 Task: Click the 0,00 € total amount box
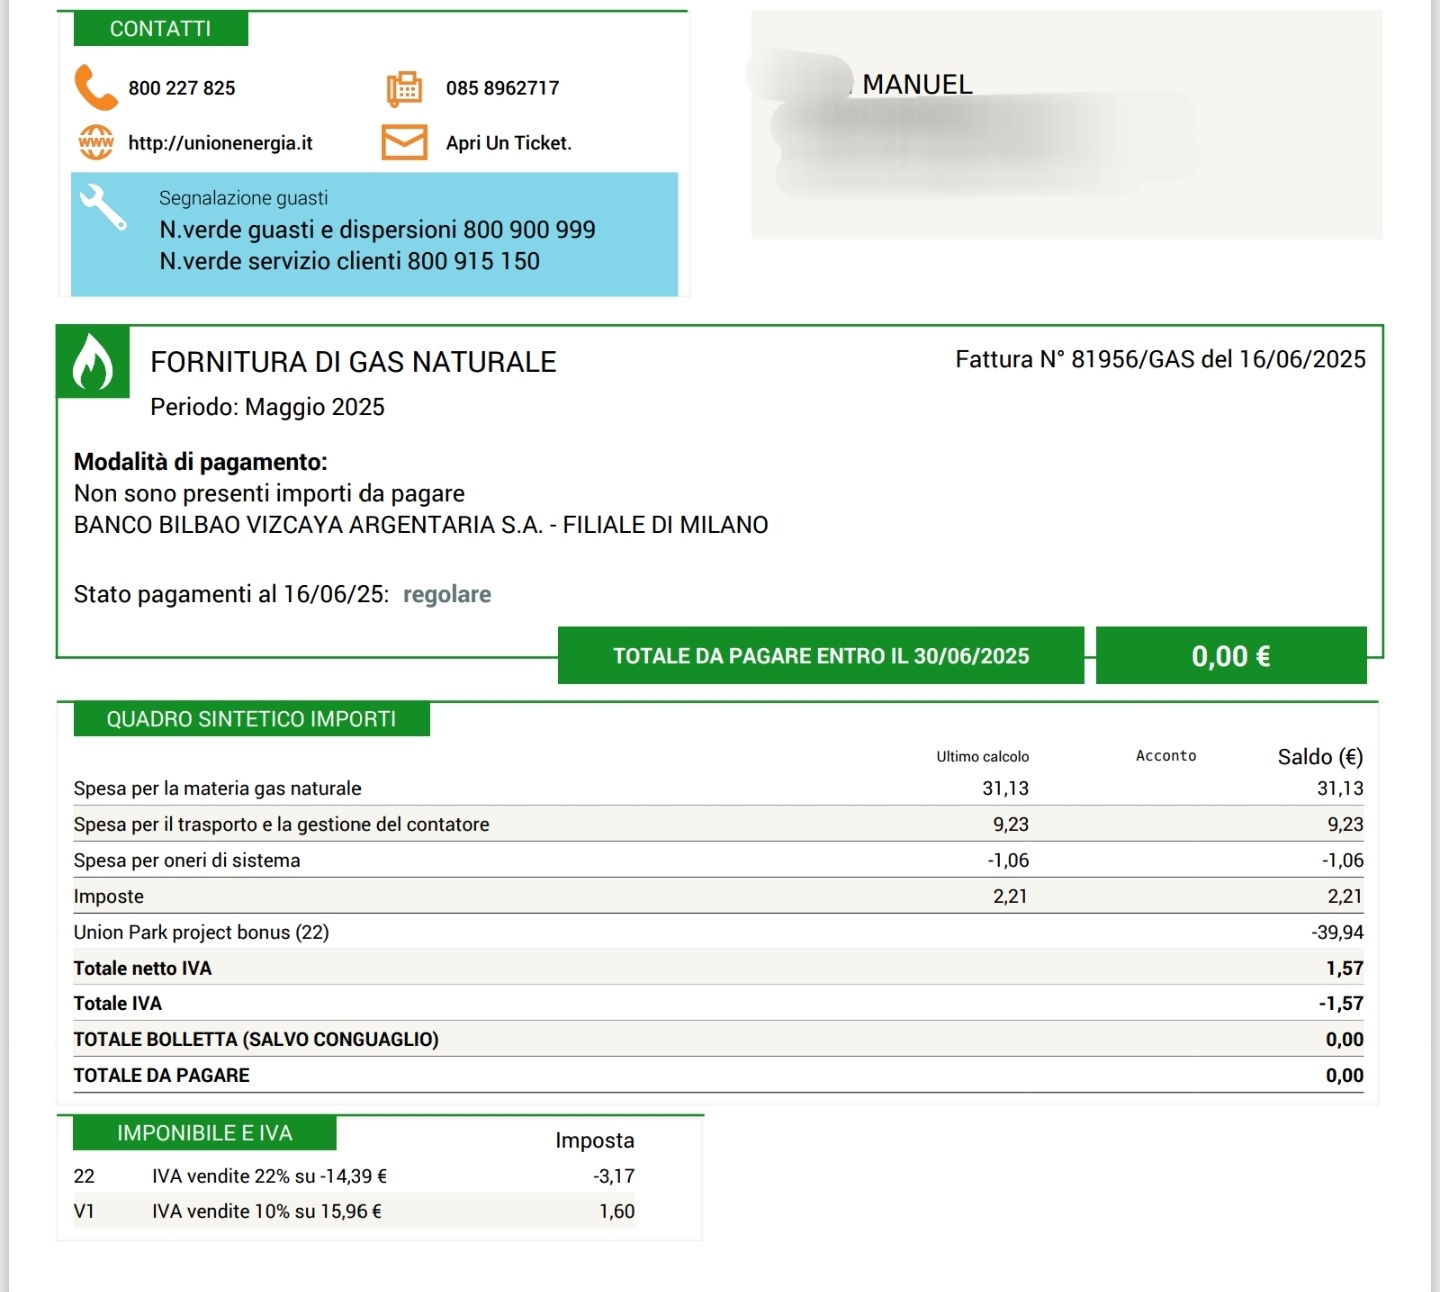(1231, 656)
